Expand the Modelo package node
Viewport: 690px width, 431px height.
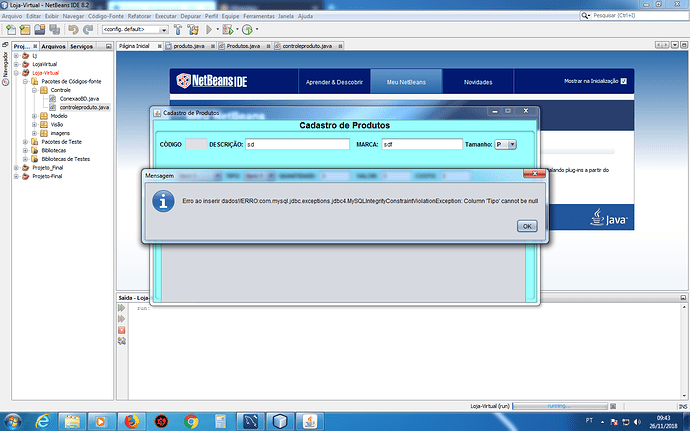(34, 116)
